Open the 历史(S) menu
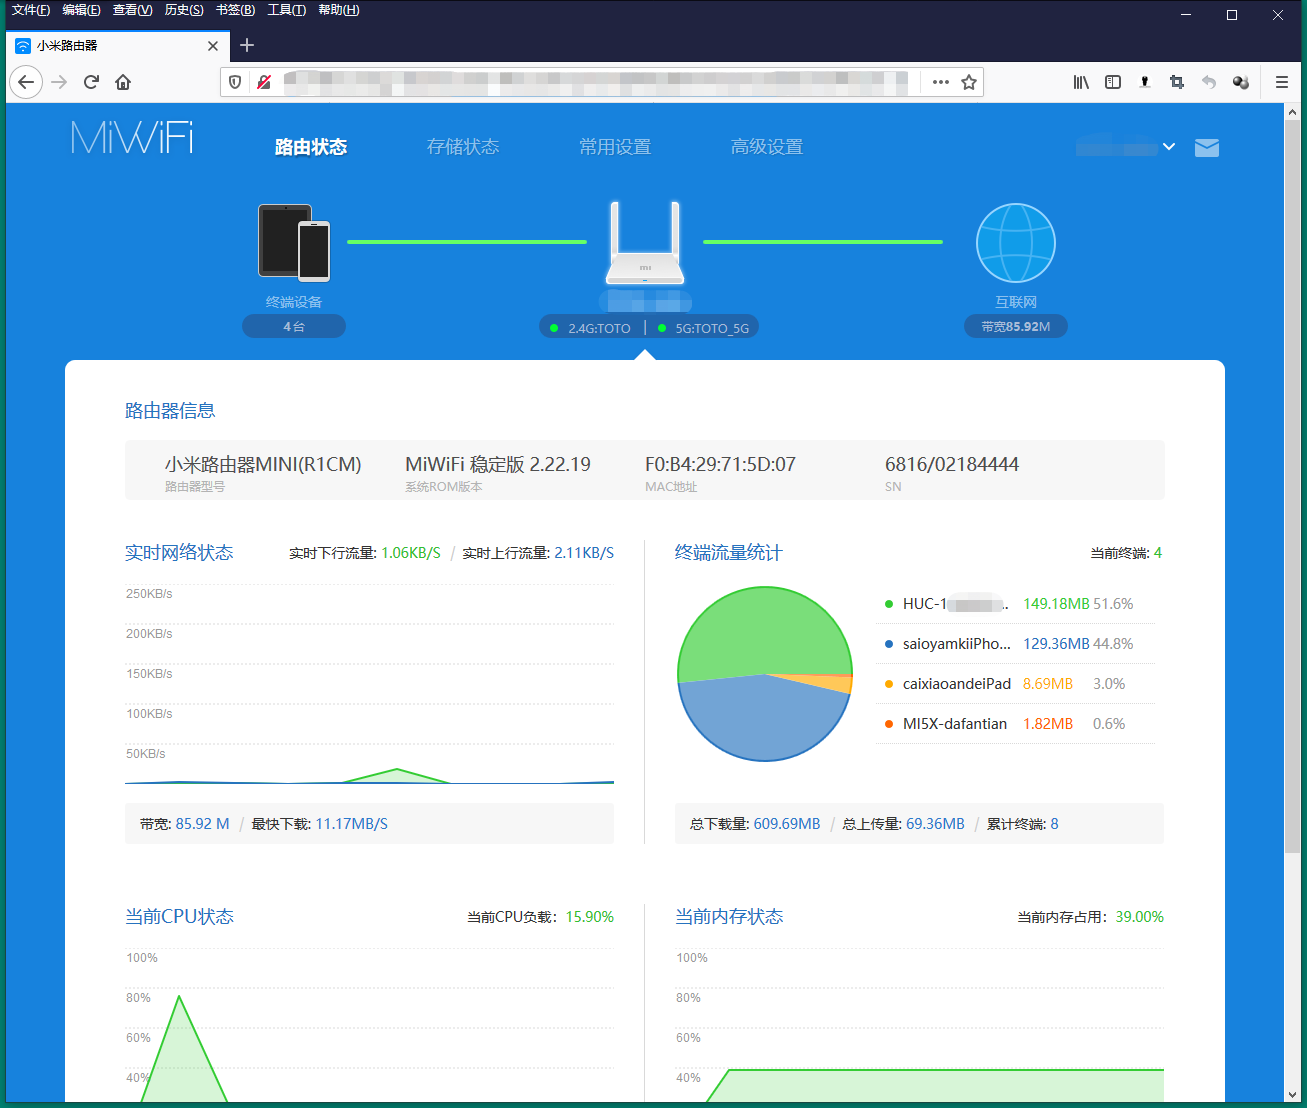 (184, 10)
